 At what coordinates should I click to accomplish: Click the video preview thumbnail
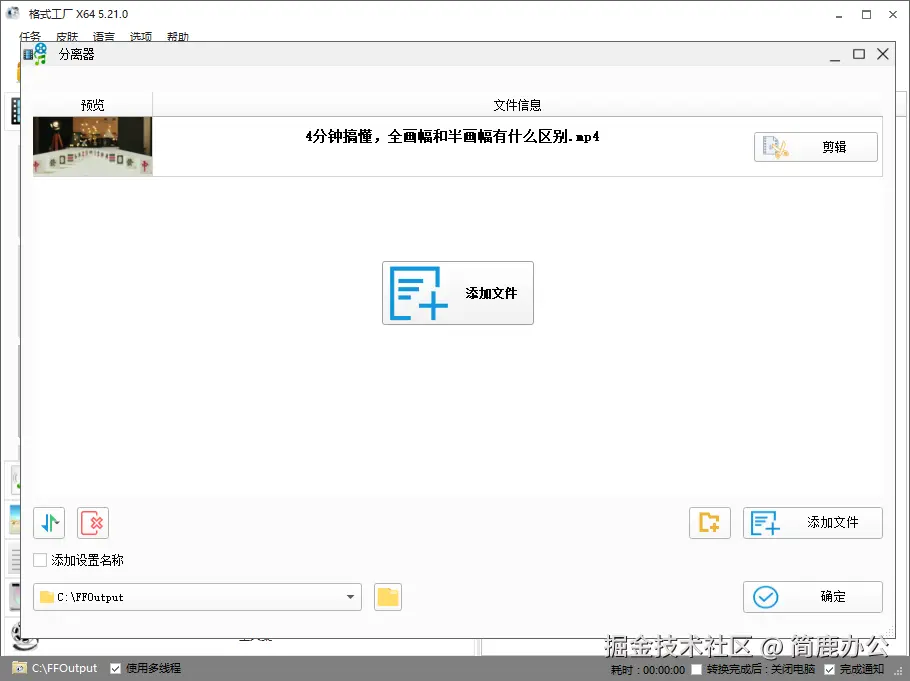(x=92, y=146)
